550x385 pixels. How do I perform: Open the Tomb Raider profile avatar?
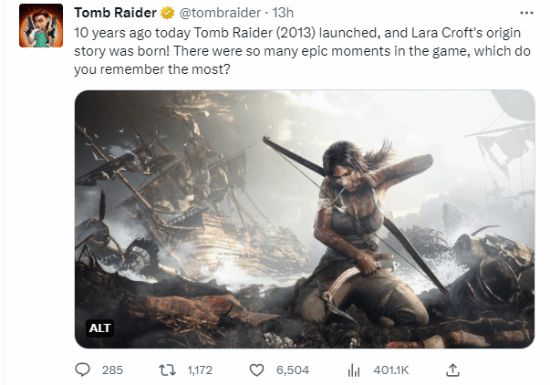(41, 26)
